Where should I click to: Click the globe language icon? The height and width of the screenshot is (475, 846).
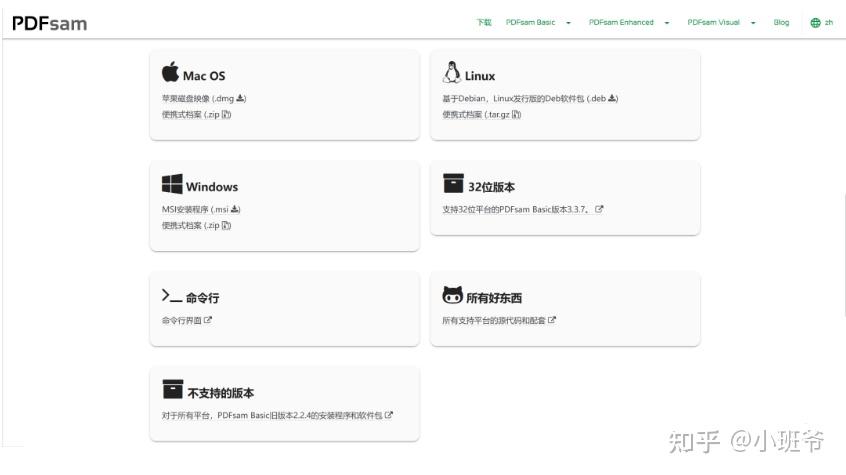click(x=815, y=23)
